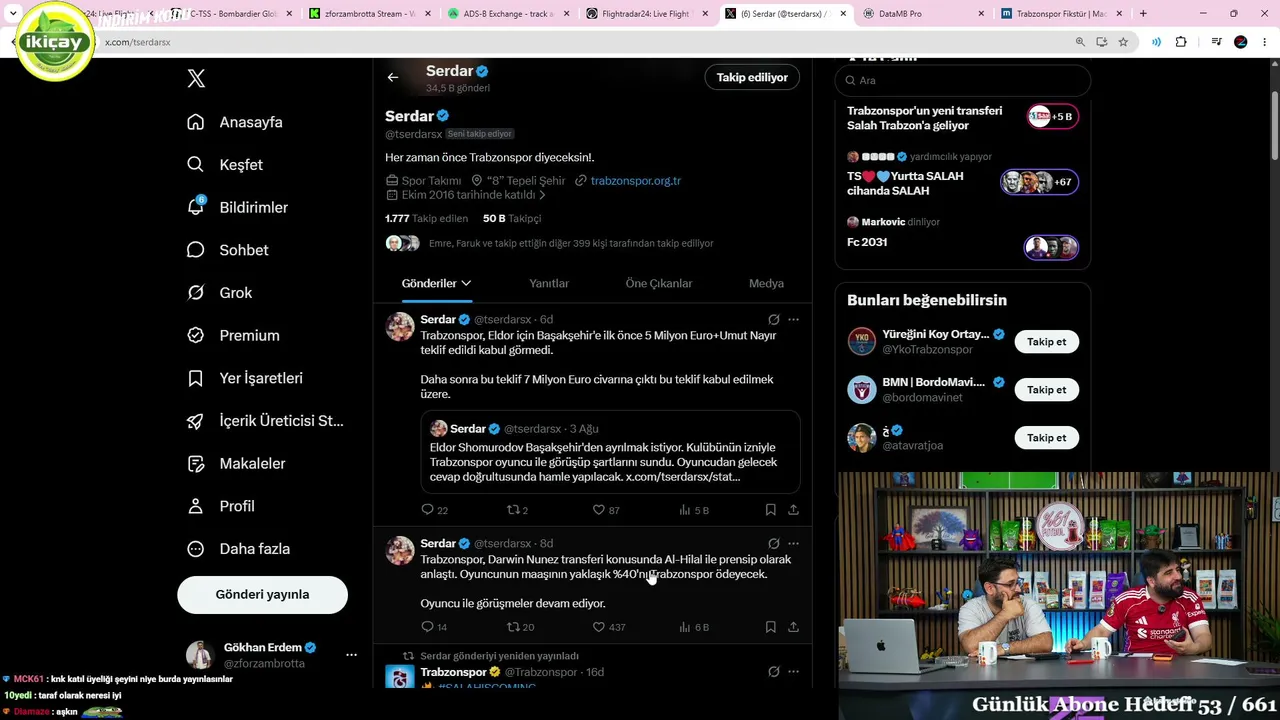The image size is (1280, 720).
Task: Open the 1.777 Takip edilen list
Action: pyautogui.click(x=426, y=218)
